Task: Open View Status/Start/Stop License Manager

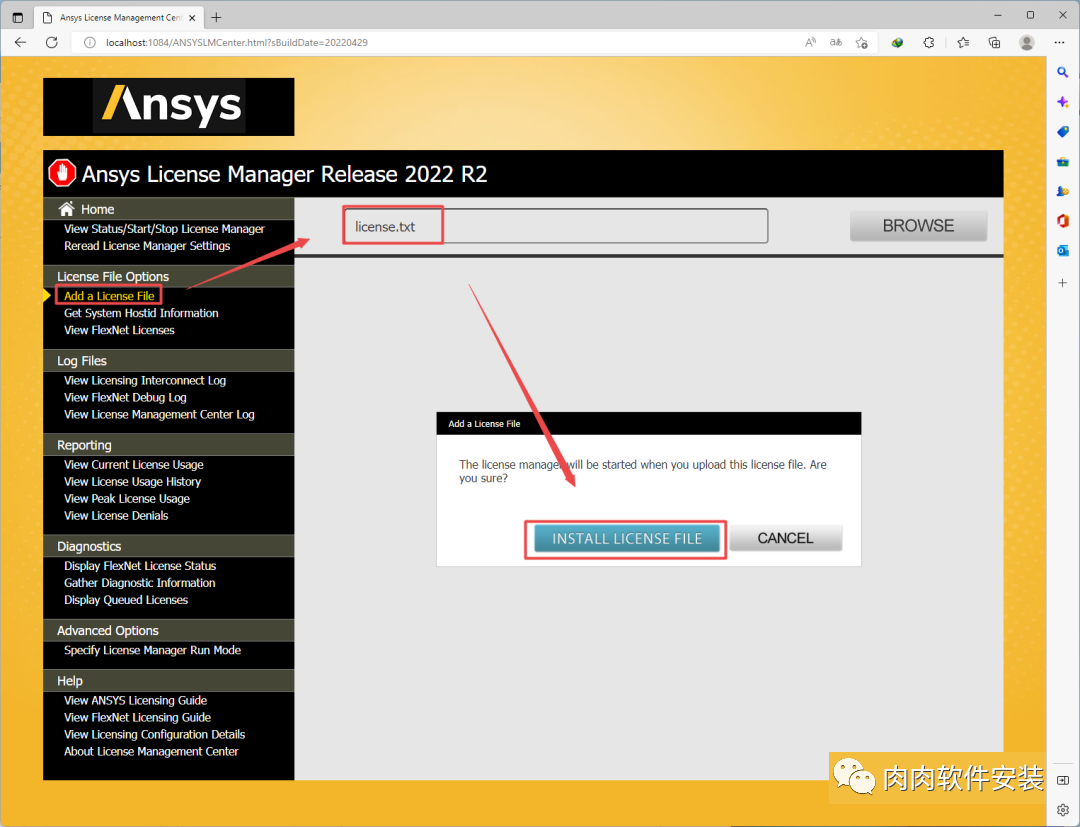Action: pos(164,229)
